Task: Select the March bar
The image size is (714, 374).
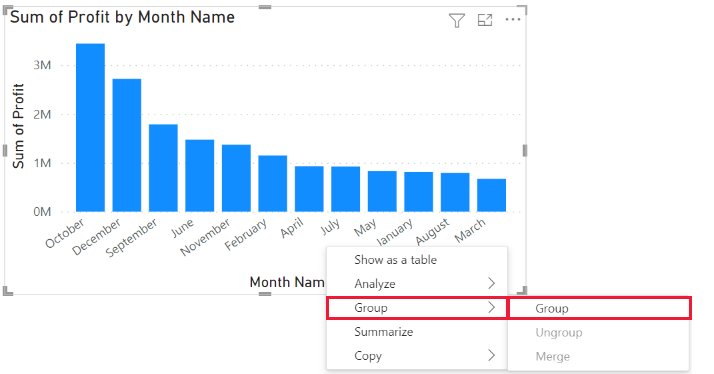Action: [x=491, y=195]
